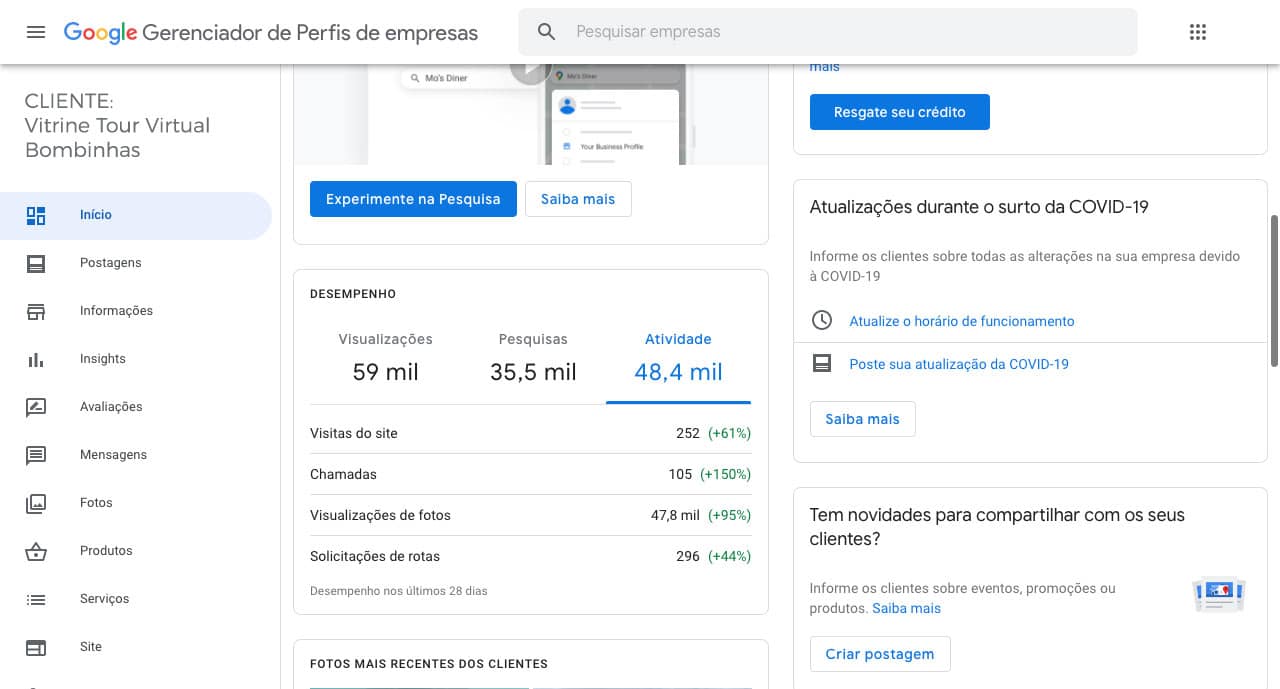Click the Início dashboard icon
Image resolution: width=1280 pixels, height=689 pixels.
coord(36,215)
